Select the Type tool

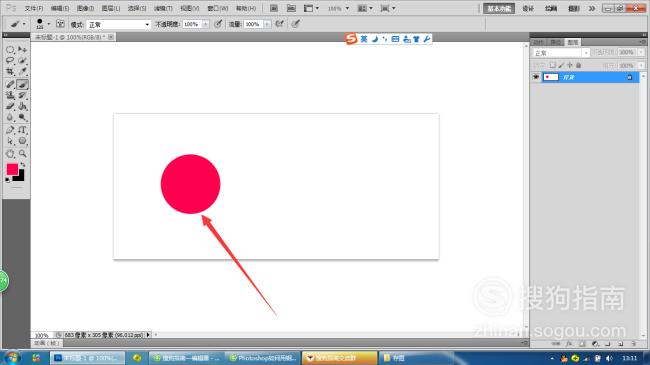coord(22,130)
